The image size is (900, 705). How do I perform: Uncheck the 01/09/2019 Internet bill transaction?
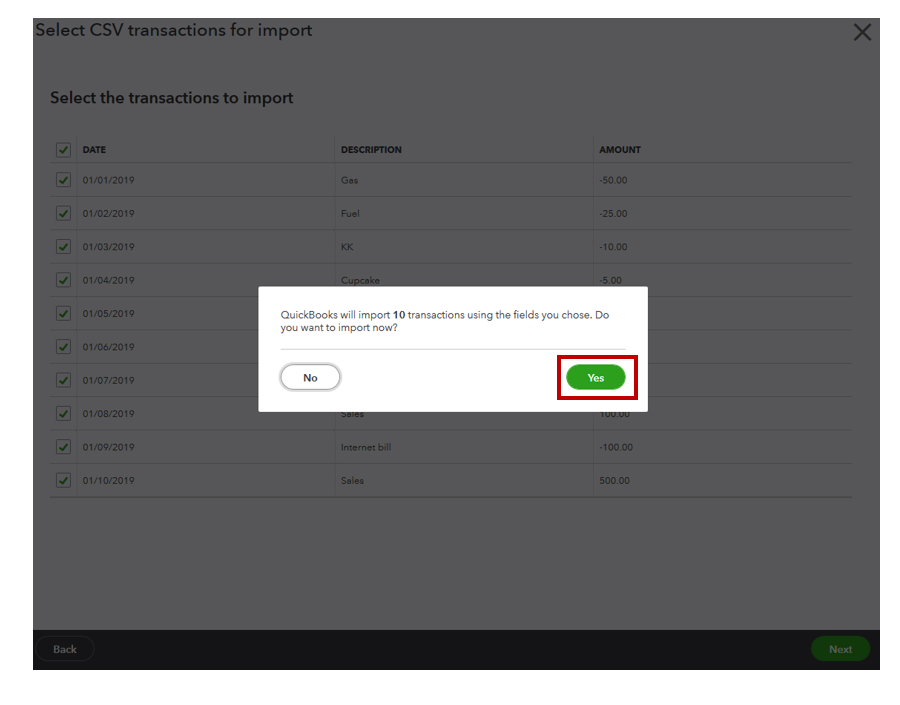63,447
